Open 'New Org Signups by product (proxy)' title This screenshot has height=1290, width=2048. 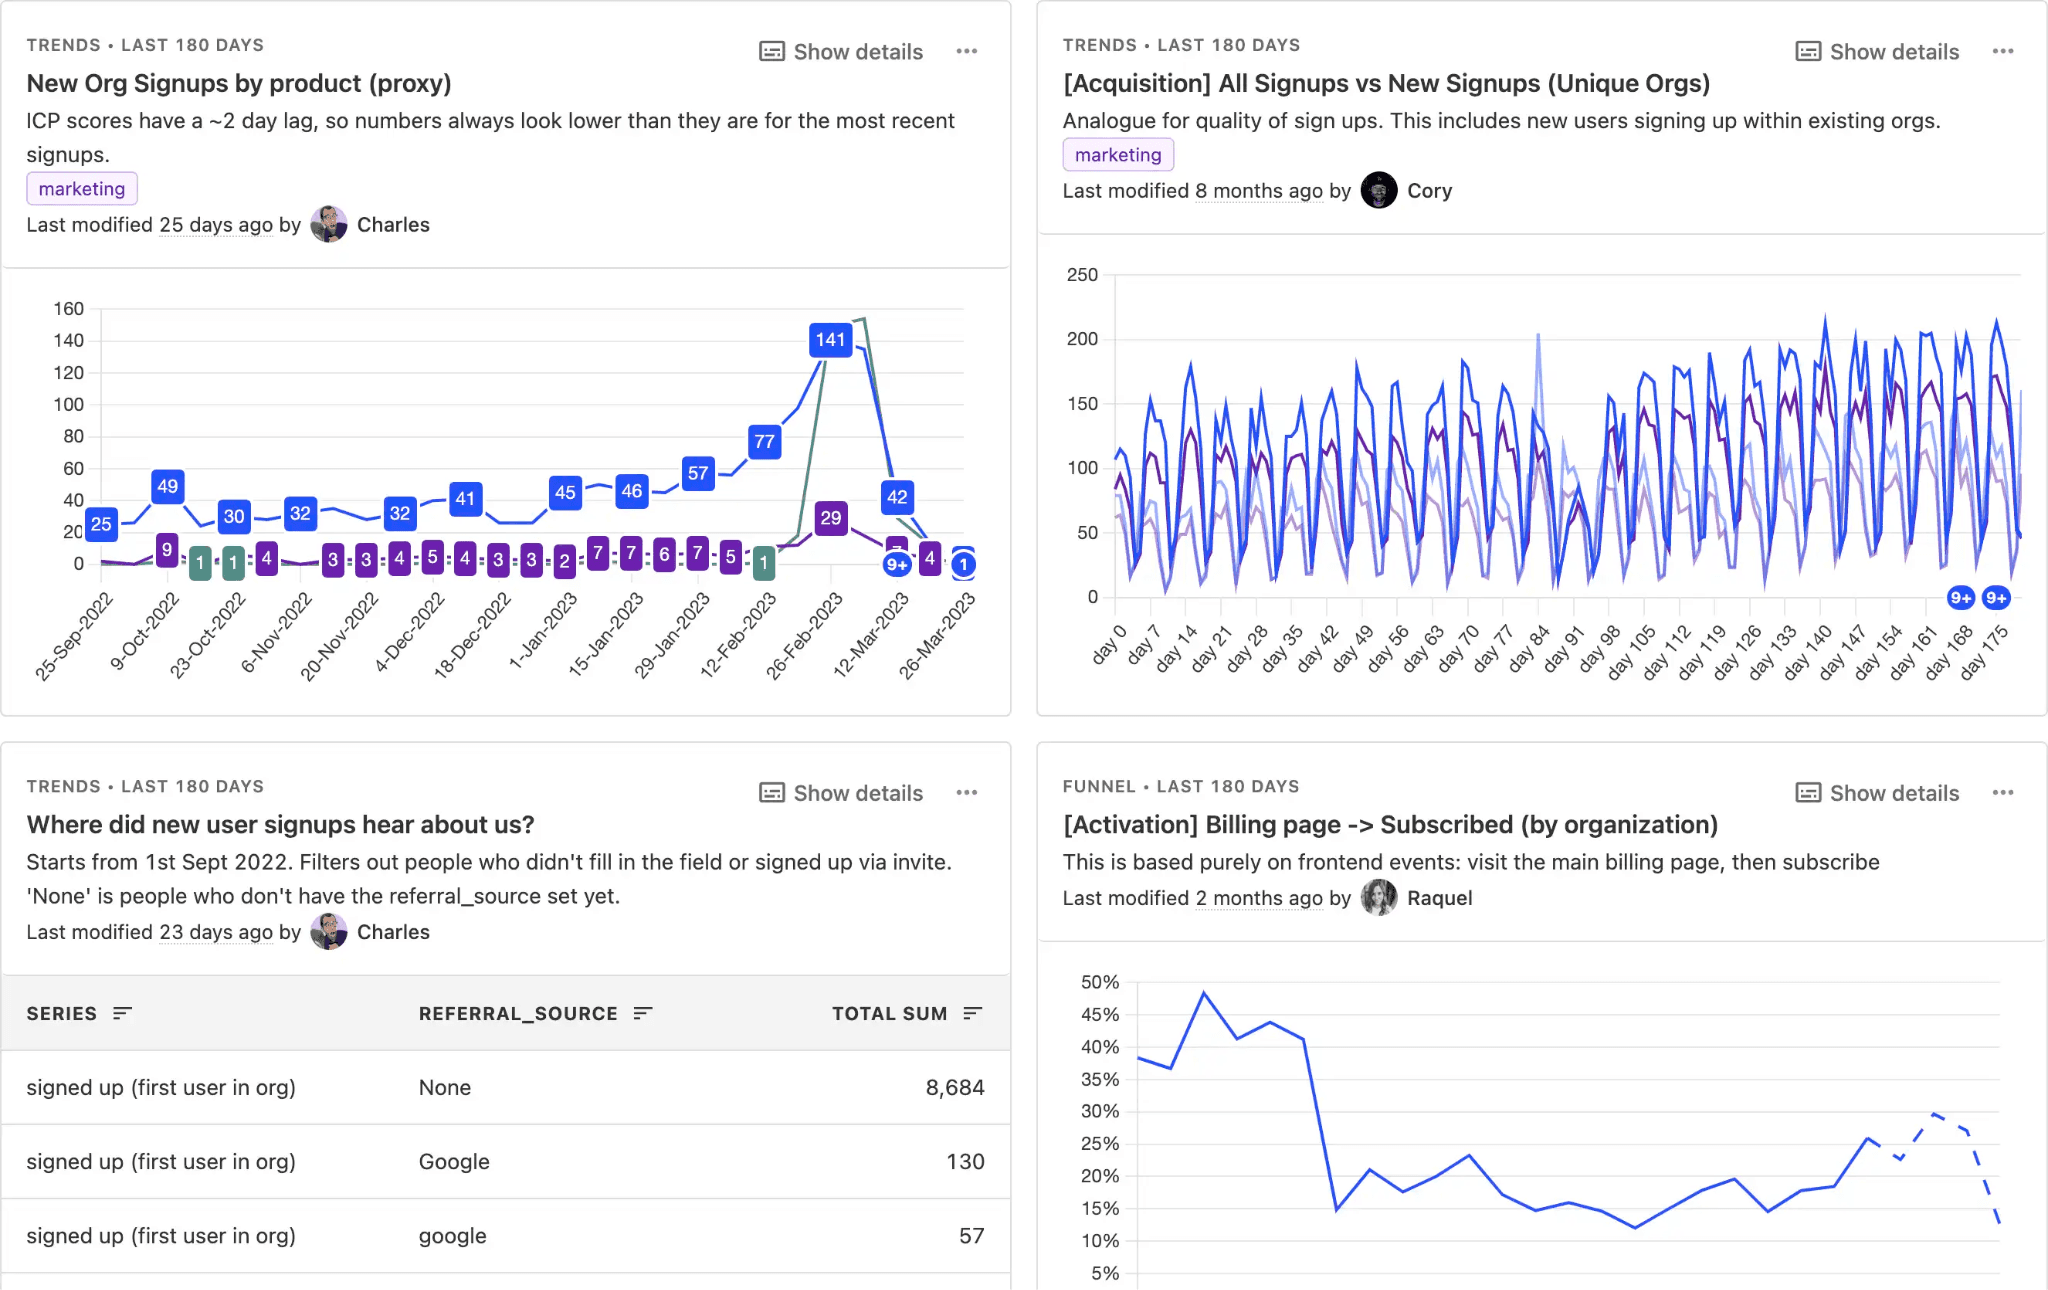[239, 83]
